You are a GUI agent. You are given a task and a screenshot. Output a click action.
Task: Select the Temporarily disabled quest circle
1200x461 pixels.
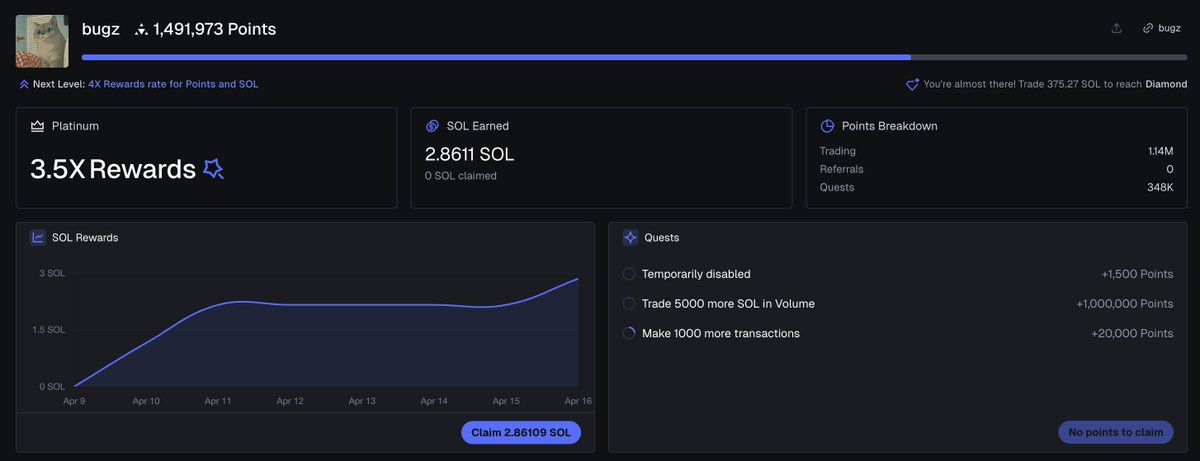click(629, 274)
